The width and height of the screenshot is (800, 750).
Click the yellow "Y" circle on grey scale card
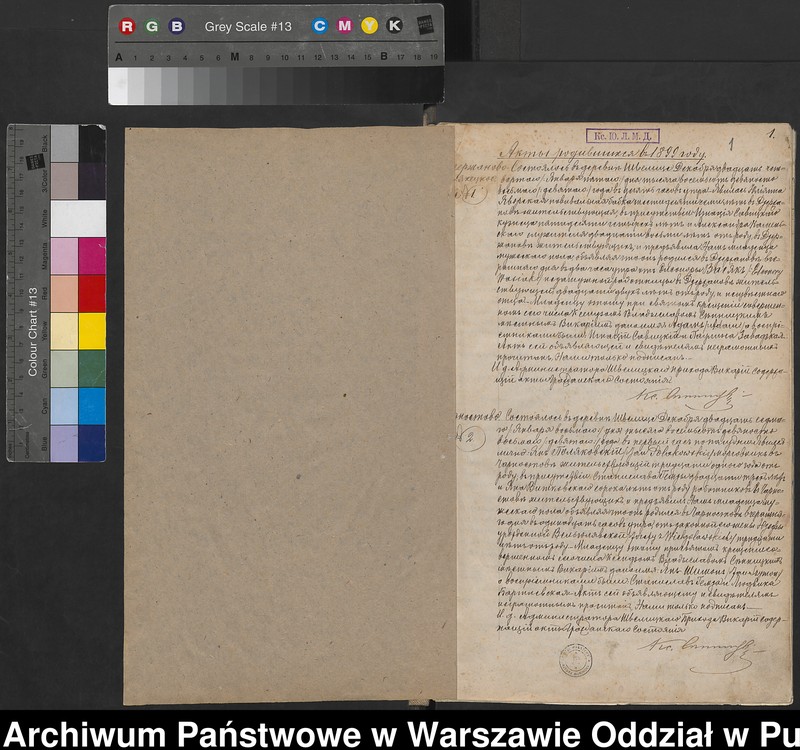point(369,26)
